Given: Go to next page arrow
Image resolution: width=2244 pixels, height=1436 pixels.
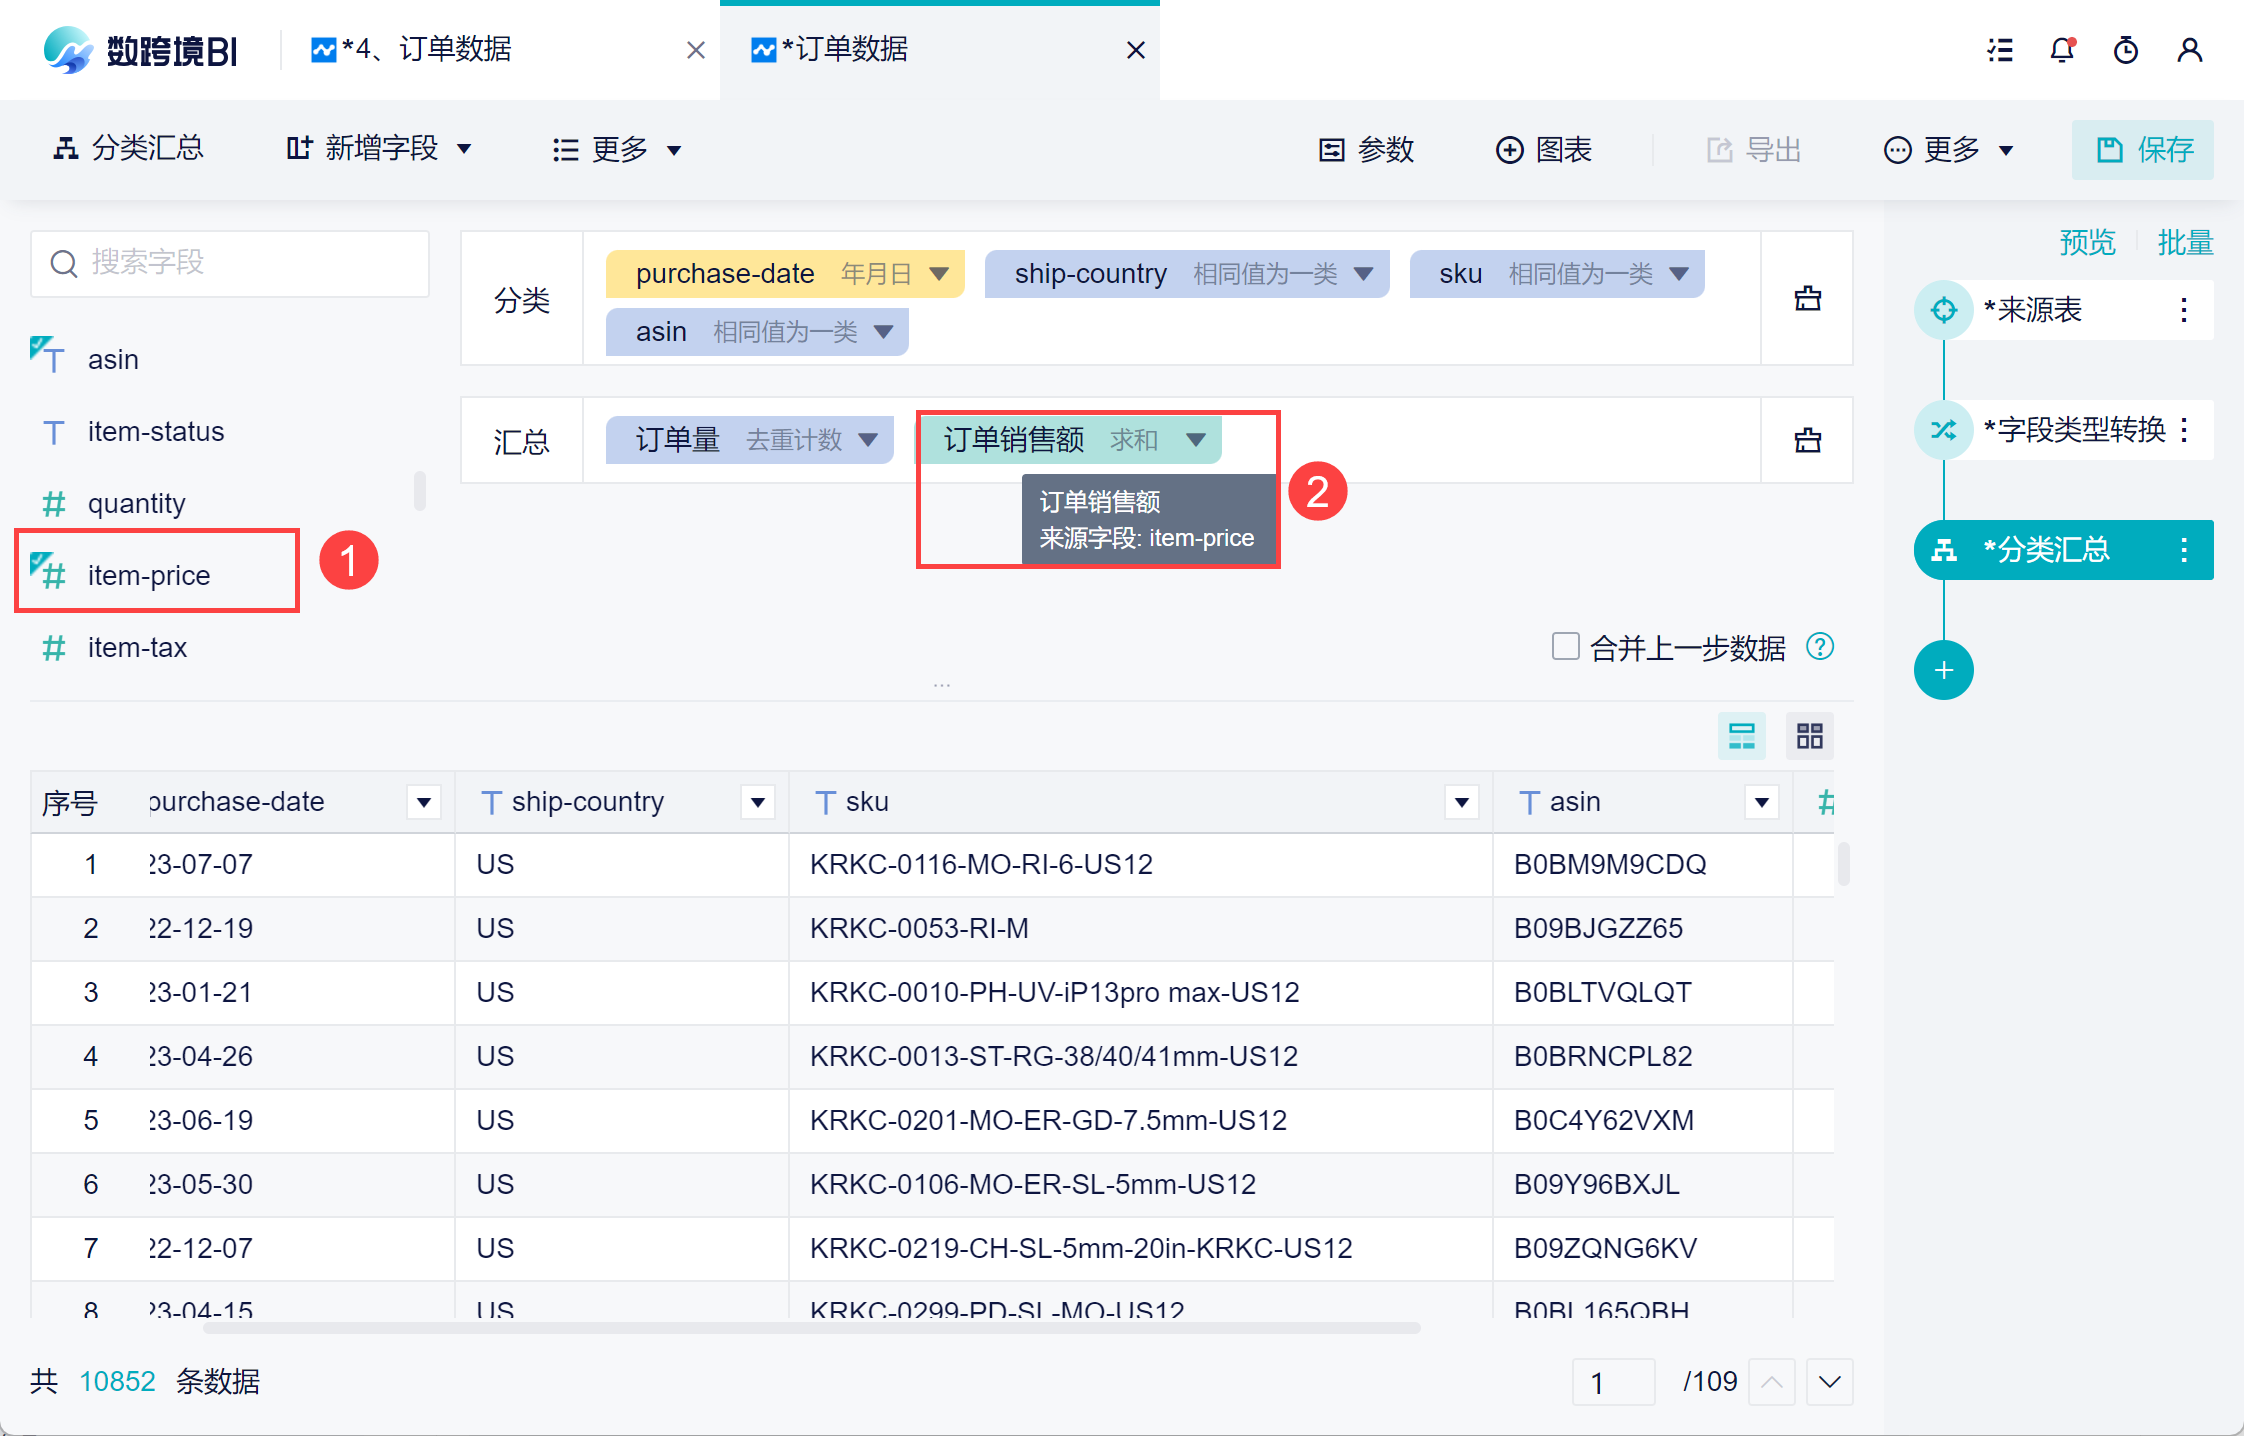Looking at the screenshot, I should [1830, 1382].
